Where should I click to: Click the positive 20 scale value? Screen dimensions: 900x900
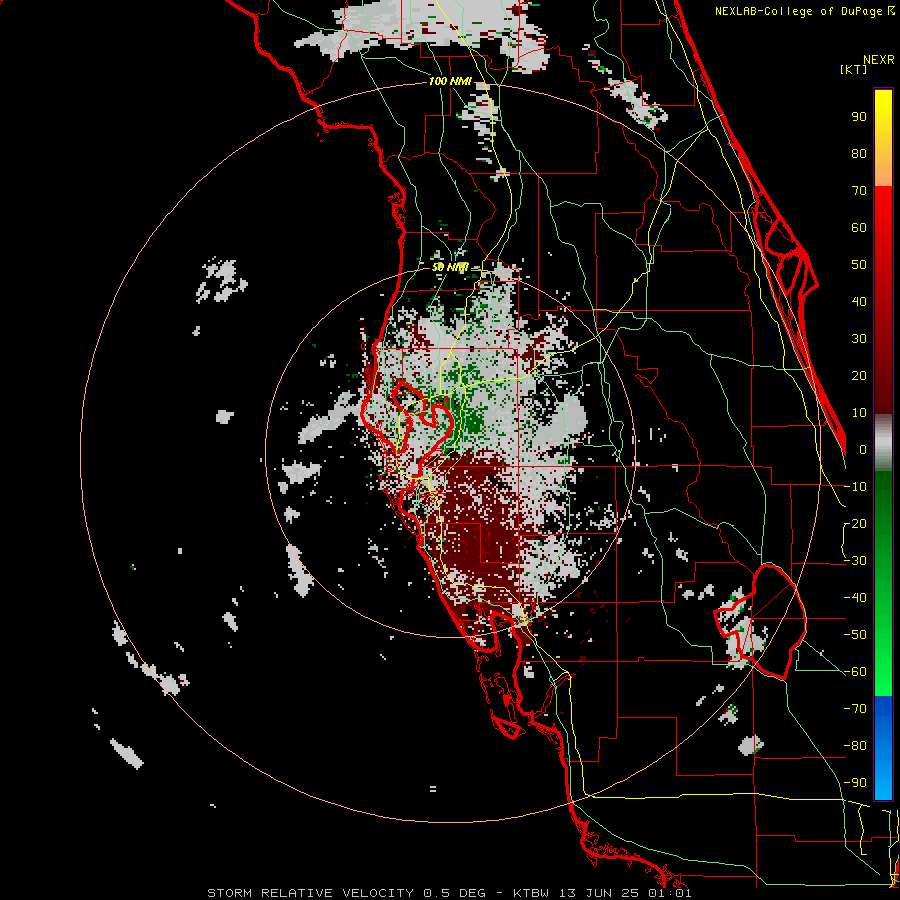point(859,376)
